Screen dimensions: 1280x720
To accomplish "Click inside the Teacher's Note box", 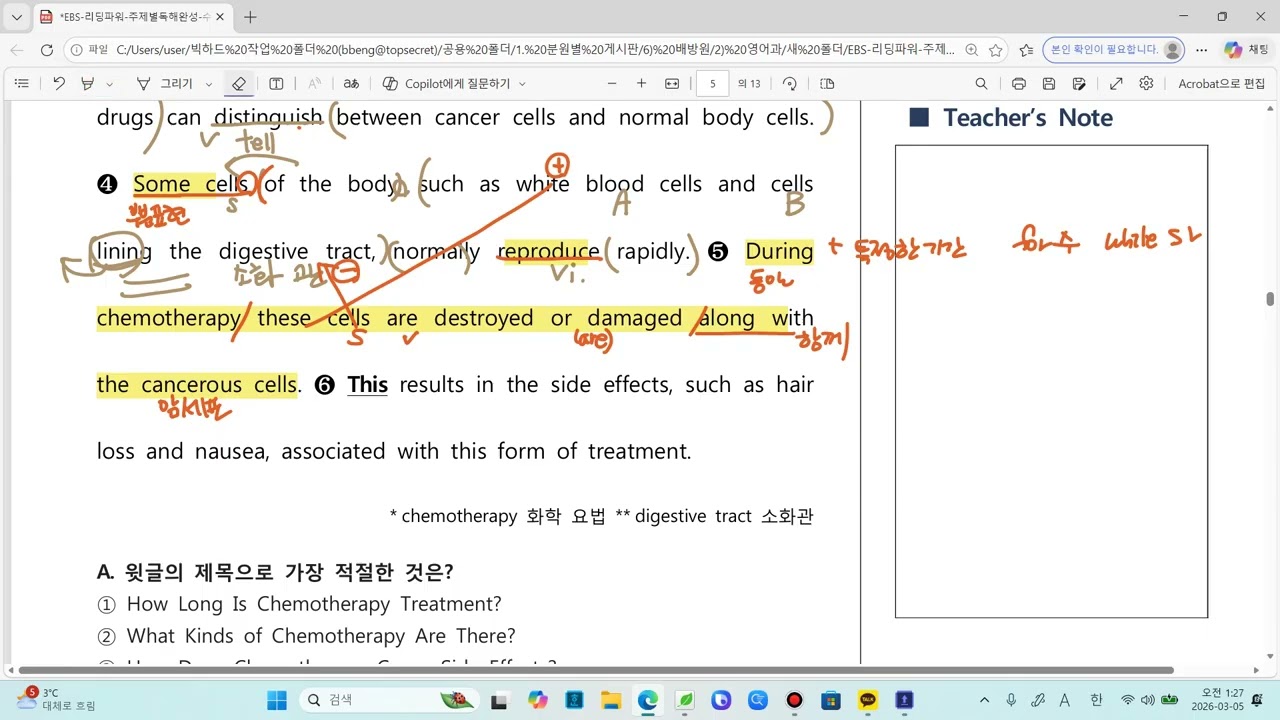I will pyautogui.click(x=1051, y=381).
